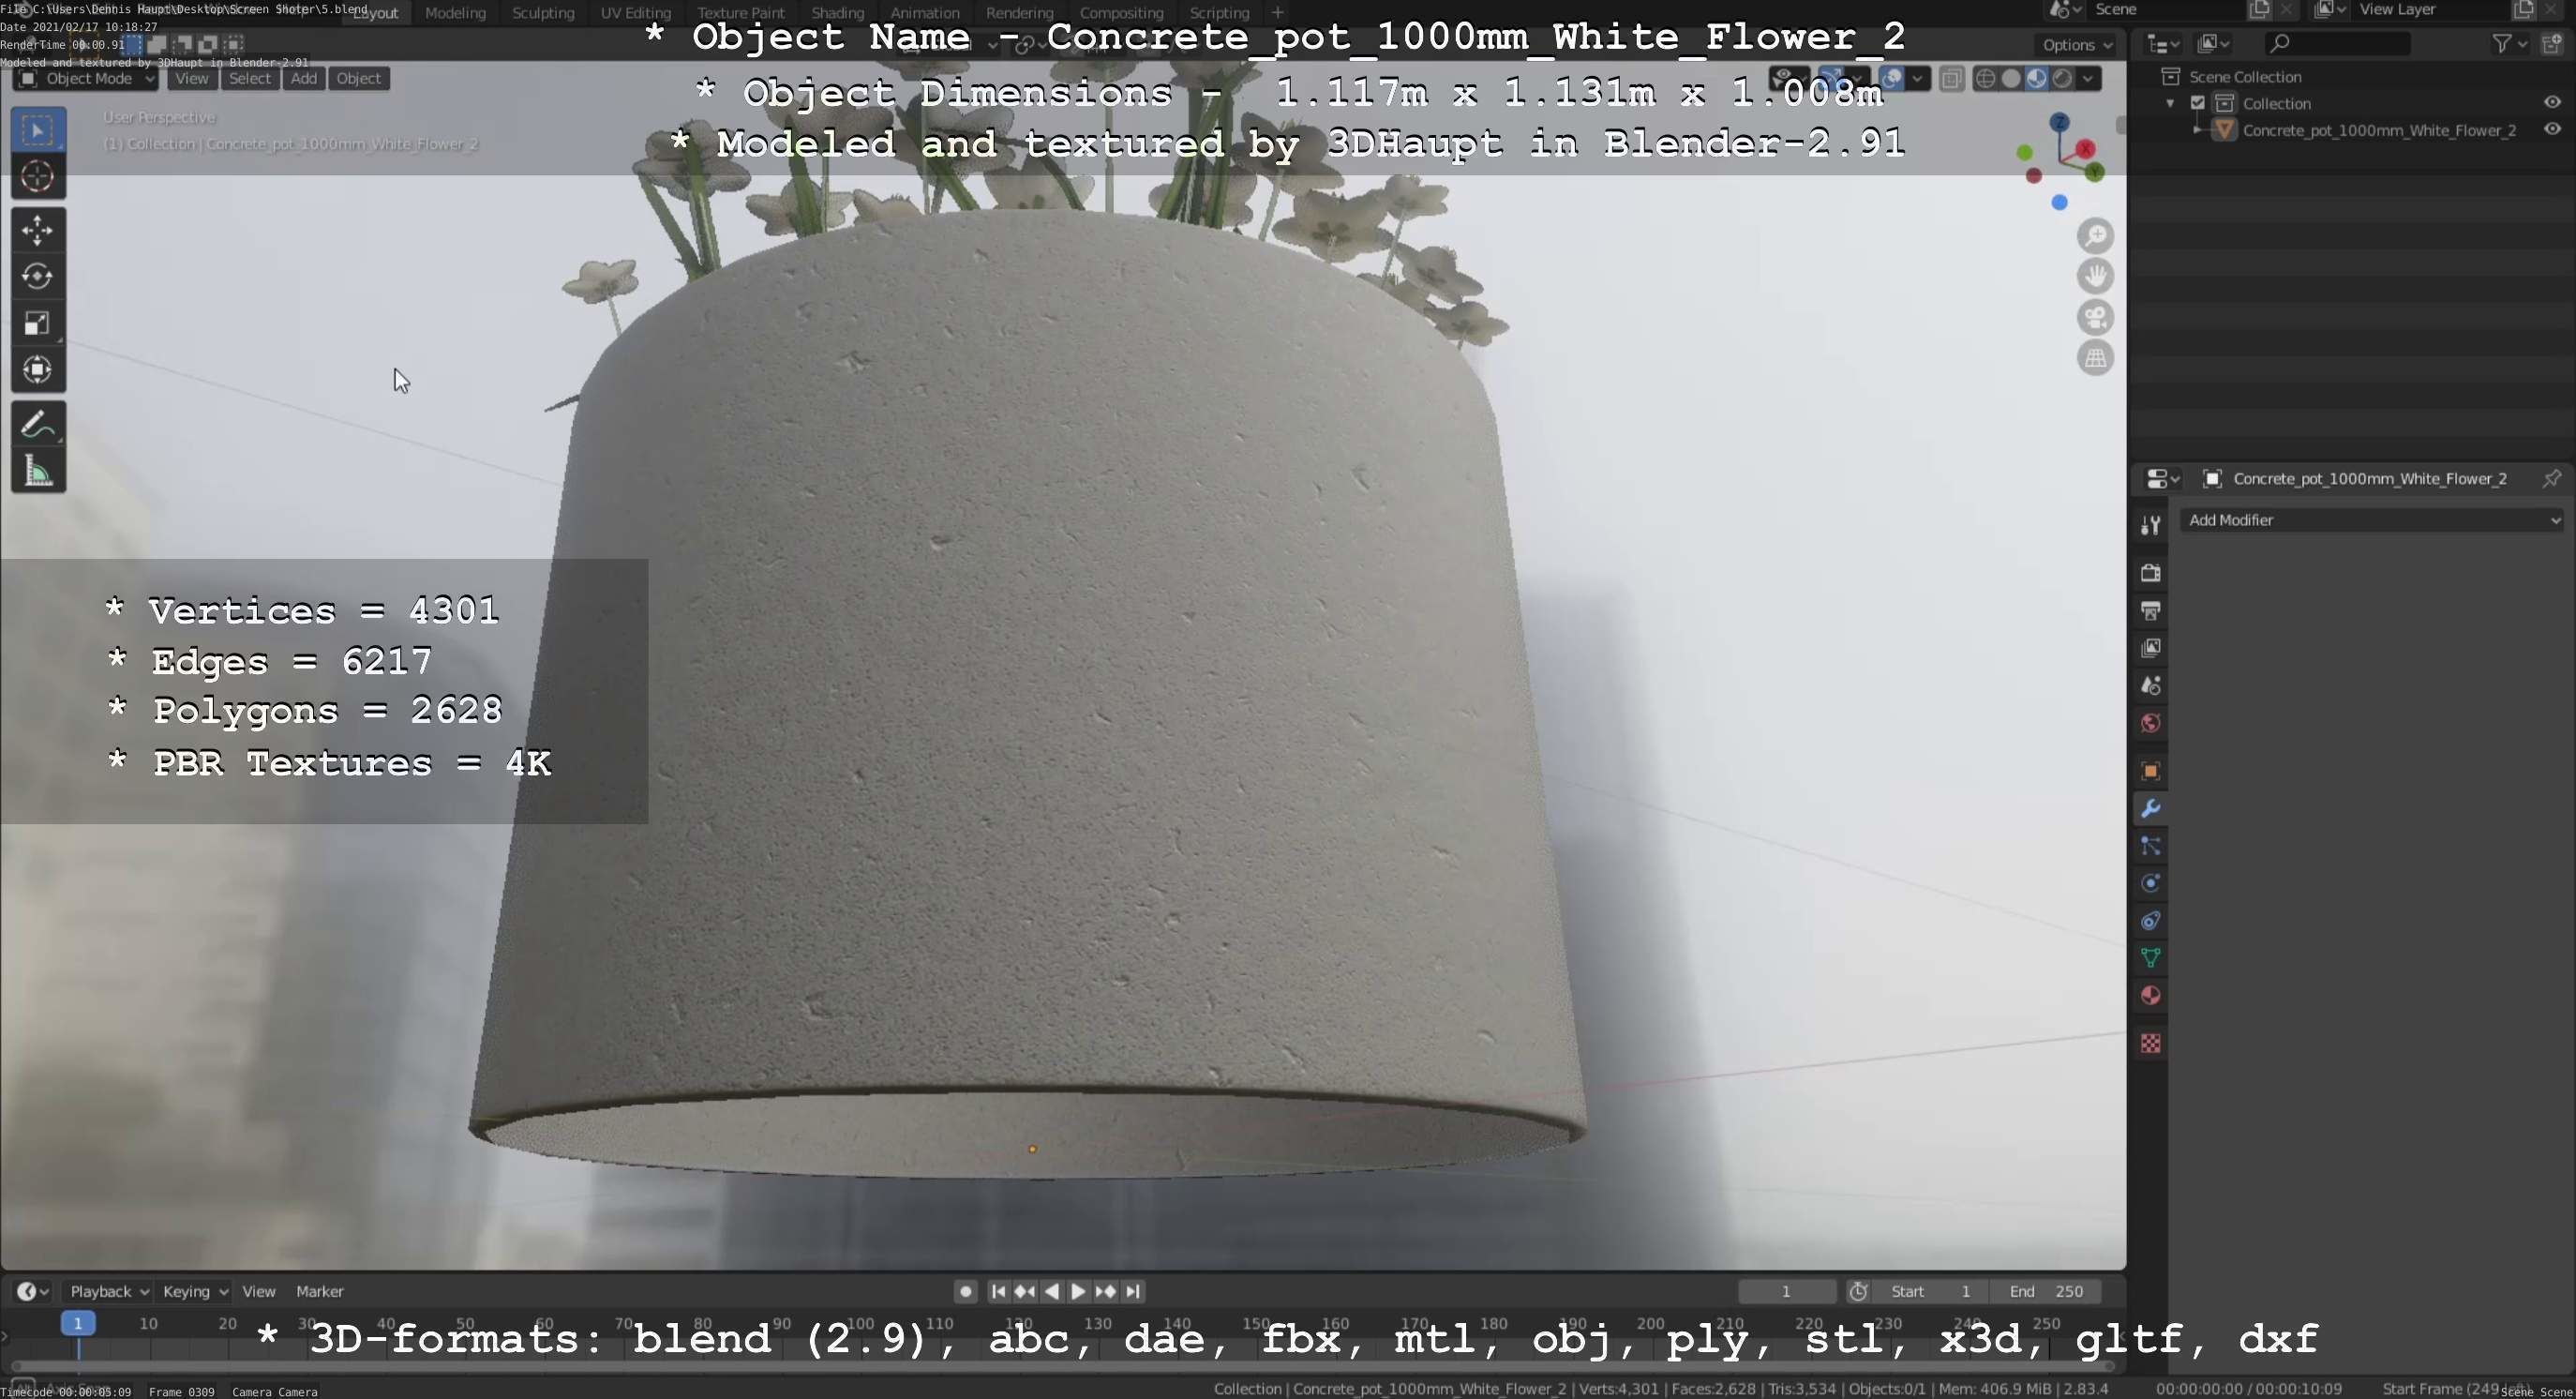Switch to the Modeling workspace tab
Viewport: 2576px width, 1399px height.
[455, 12]
